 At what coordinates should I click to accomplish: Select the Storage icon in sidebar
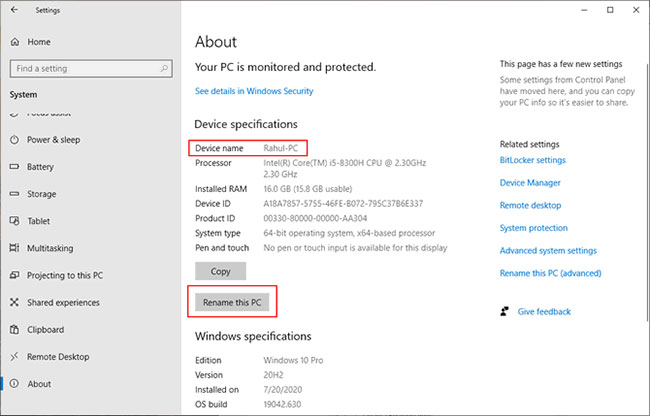pos(14,194)
